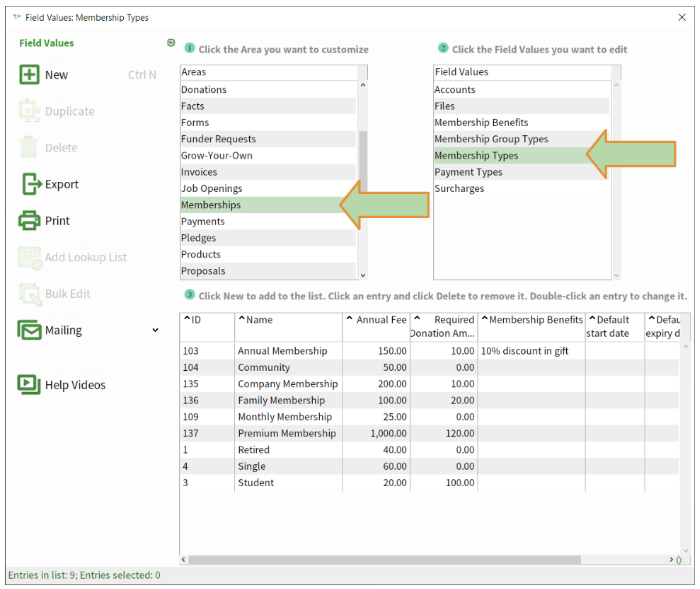Select Donations in Areas list

point(268,90)
